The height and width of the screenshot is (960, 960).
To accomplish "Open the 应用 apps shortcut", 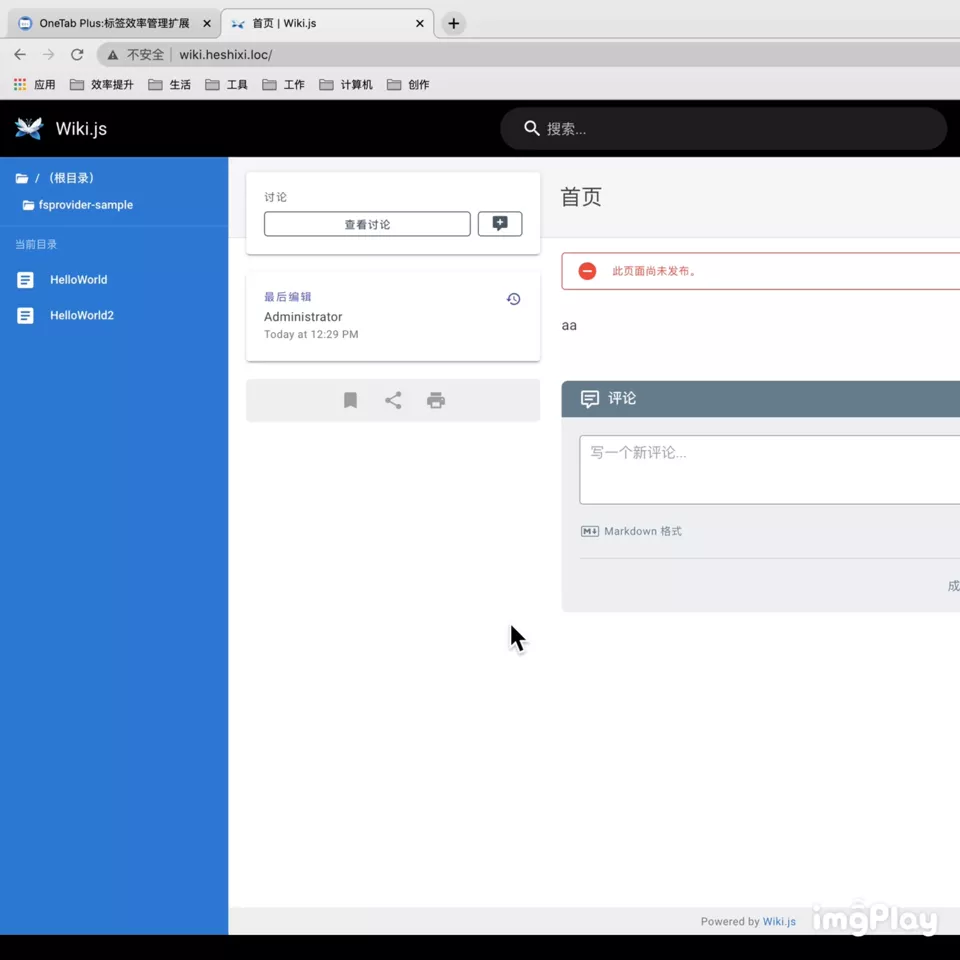I will 35,84.
